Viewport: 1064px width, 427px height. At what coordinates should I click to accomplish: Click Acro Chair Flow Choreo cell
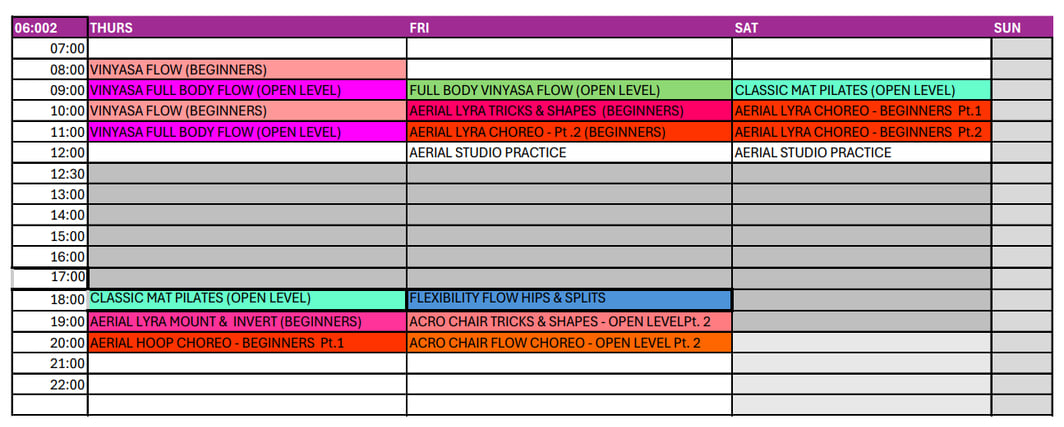coord(569,343)
